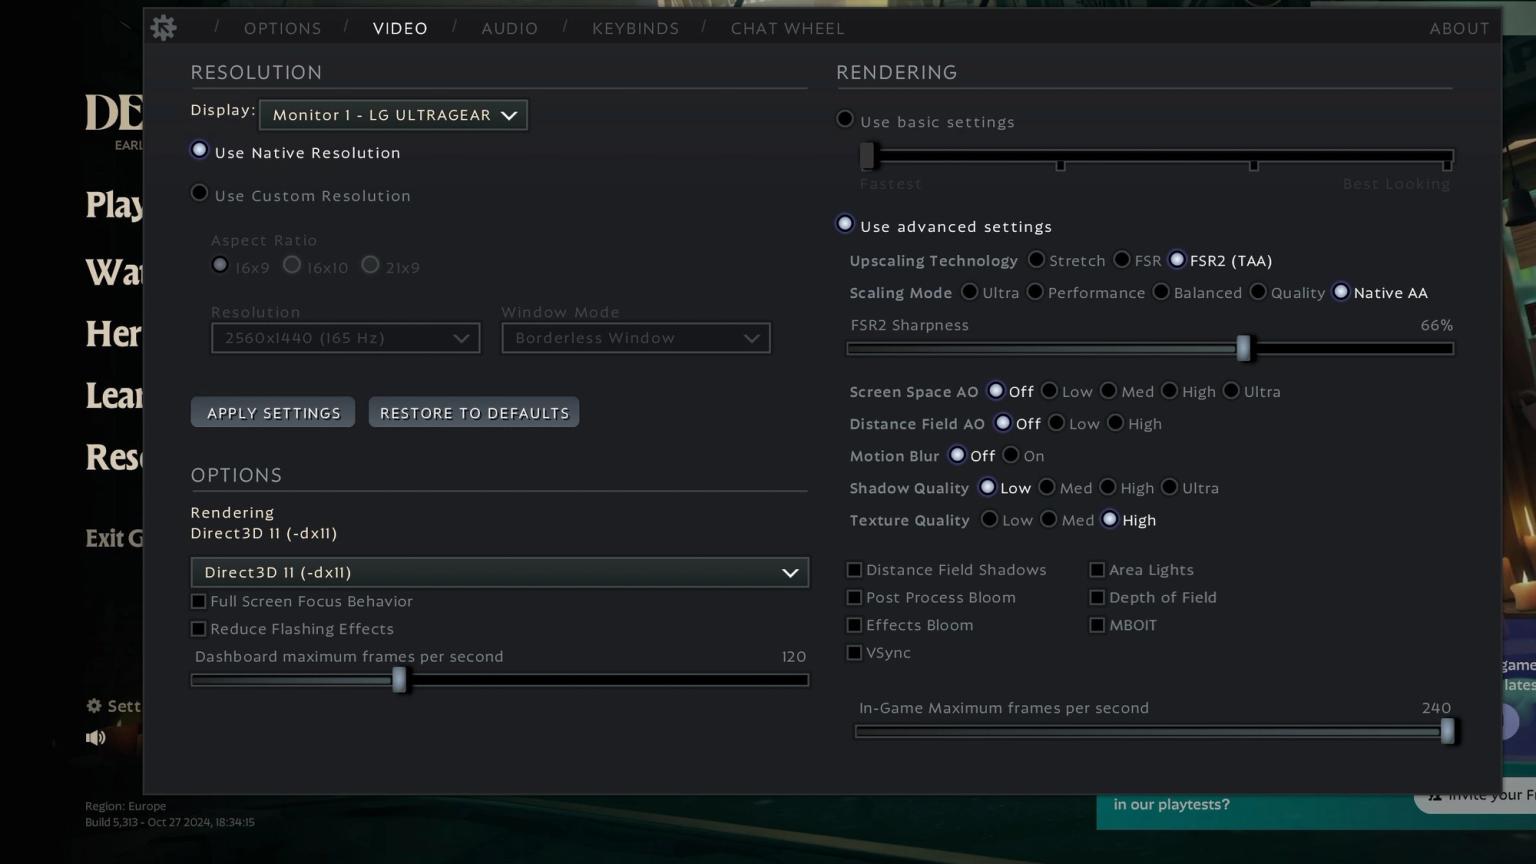1536x864 pixels.
Task: Enable the VSync checkbox
Action: pos(855,652)
